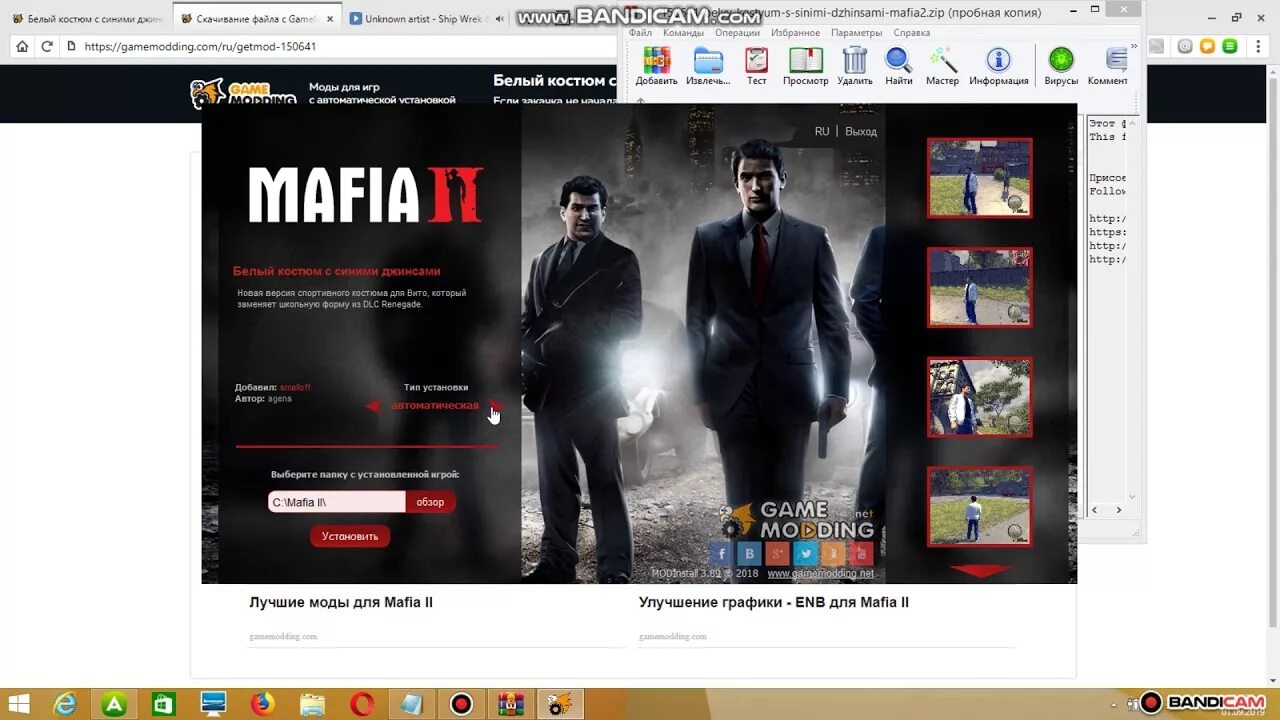The image size is (1280, 720).
Task: Open Internet Explorer from the taskbar
Action: (65, 704)
